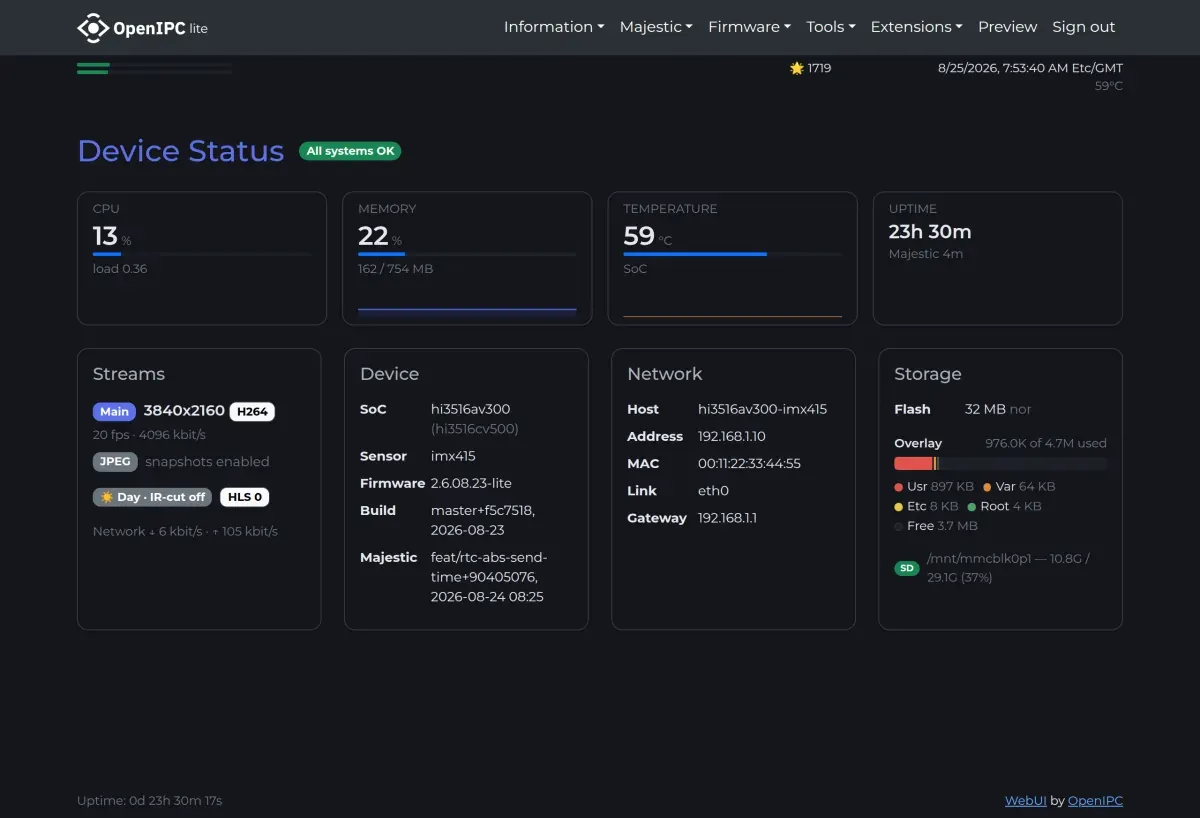The width and height of the screenshot is (1200, 818).
Task: Open the OpenIPC footer link
Action: [x=1095, y=800]
